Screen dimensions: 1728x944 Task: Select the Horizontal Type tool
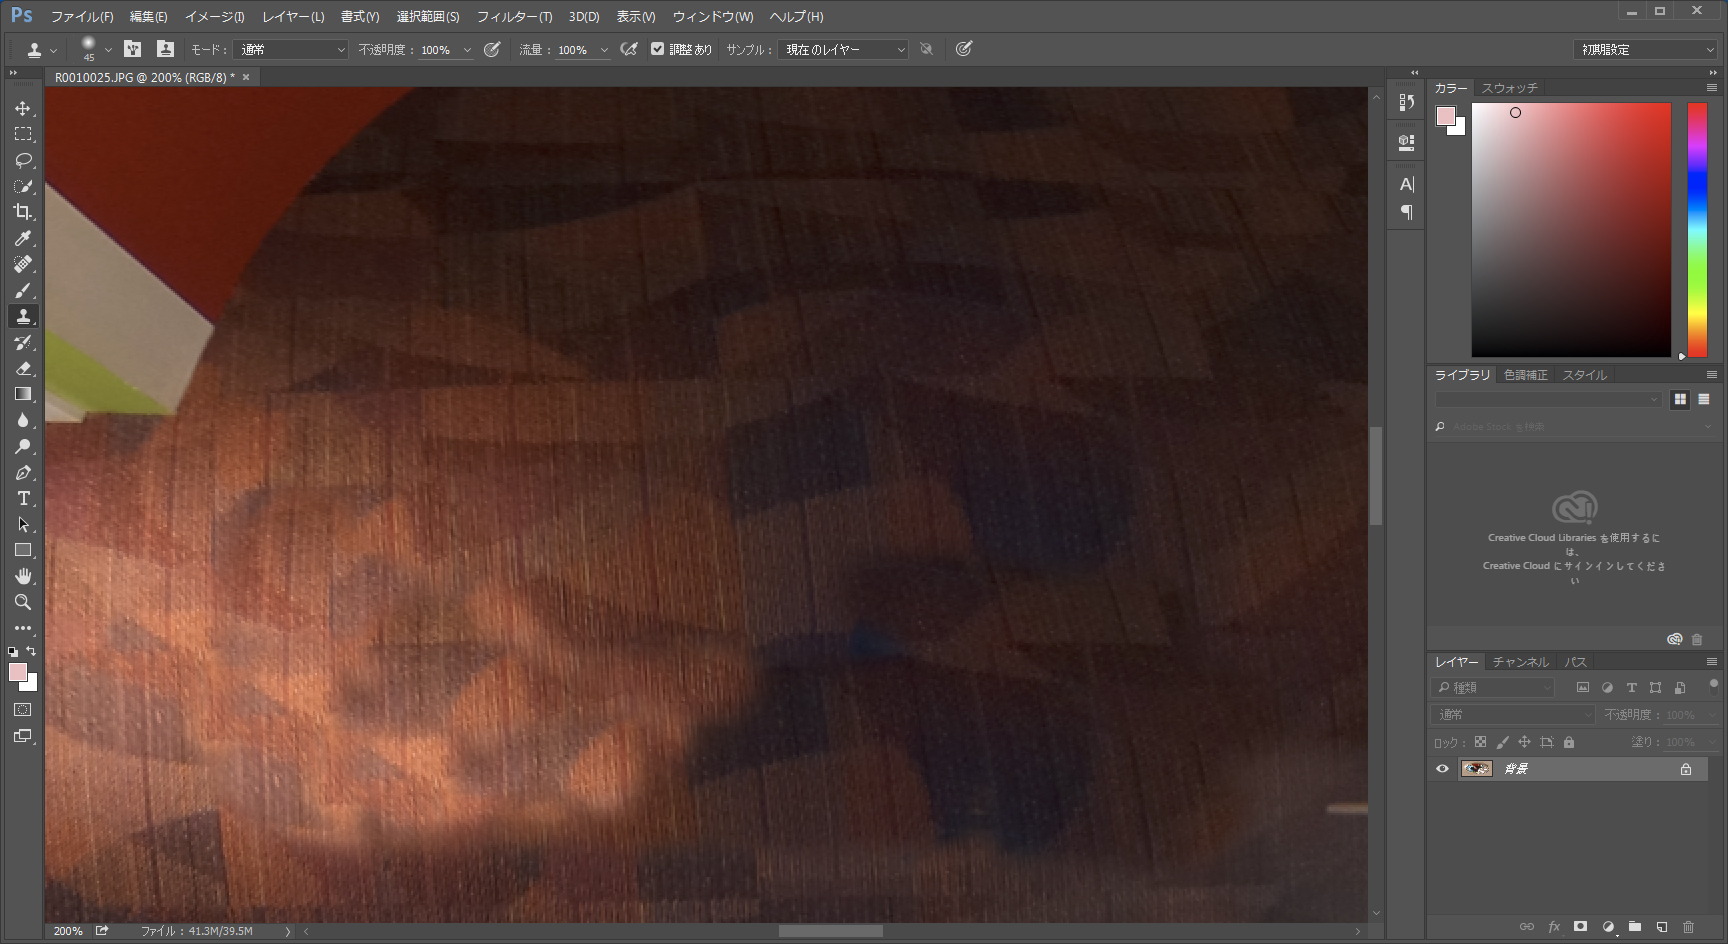click(x=23, y=498)
